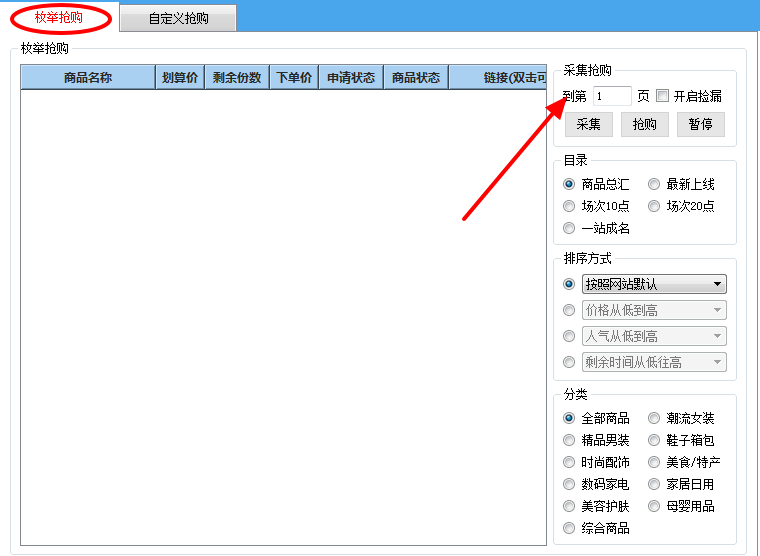Select radio button beside 人气从低到高
Screen dimensions: 760x556
click(x=569, y=336)
